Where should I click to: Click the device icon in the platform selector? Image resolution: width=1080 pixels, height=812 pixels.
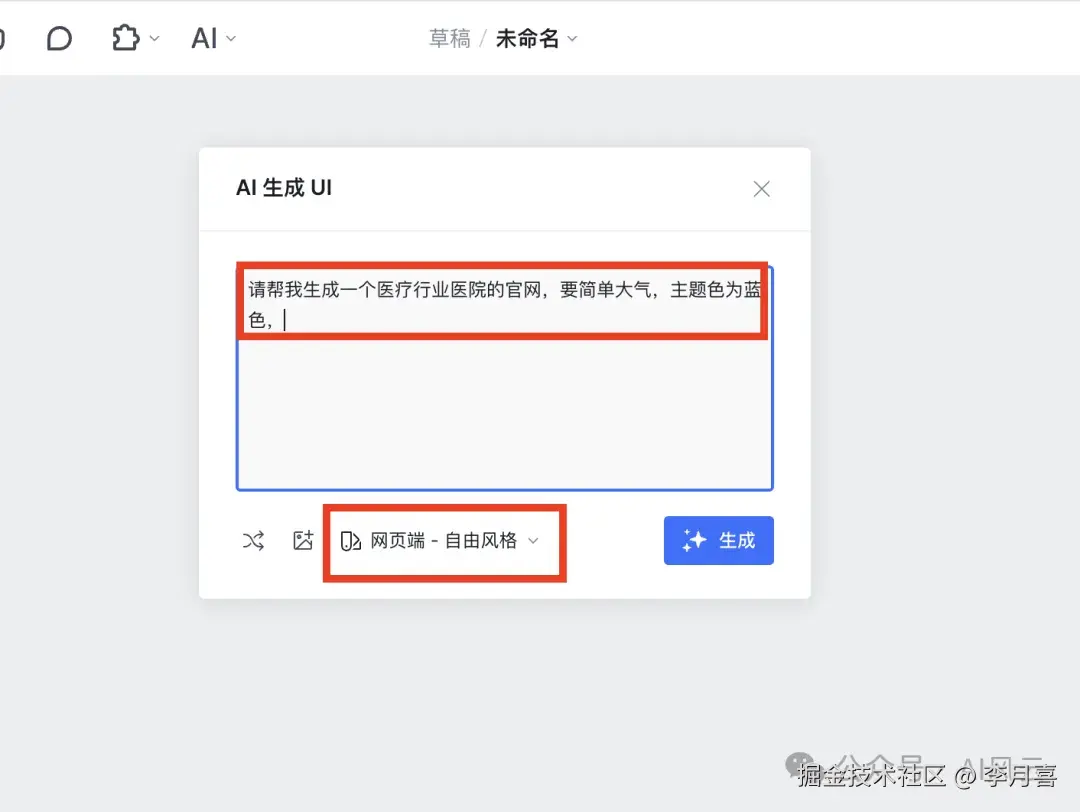(352, 540)
